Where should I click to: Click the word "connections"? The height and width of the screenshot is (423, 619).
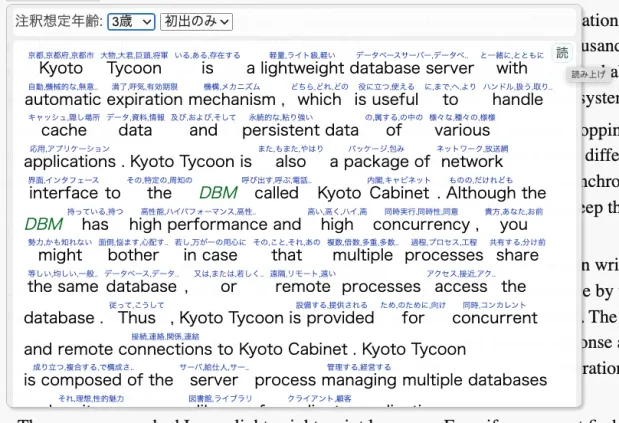click(x=165, y=349)
